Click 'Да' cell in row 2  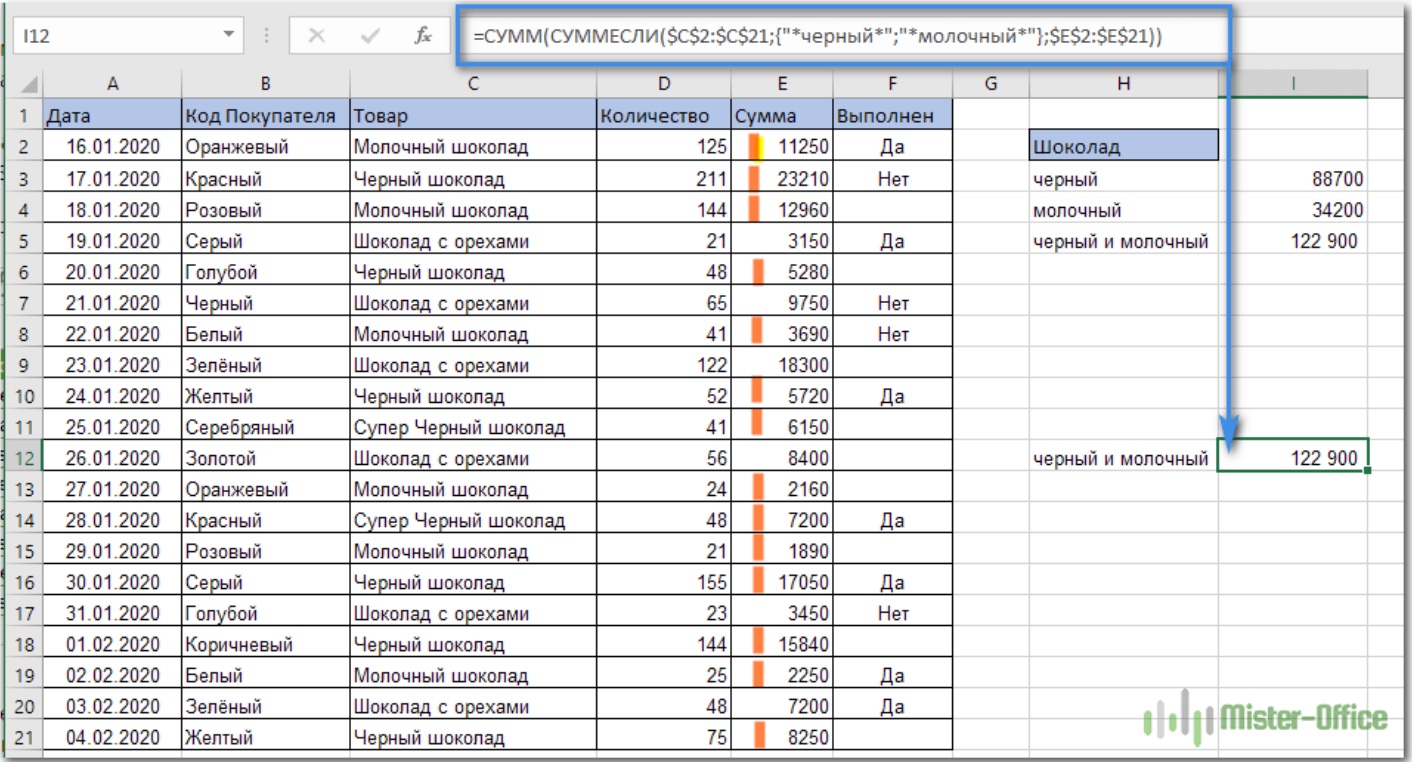click(892, 147)
